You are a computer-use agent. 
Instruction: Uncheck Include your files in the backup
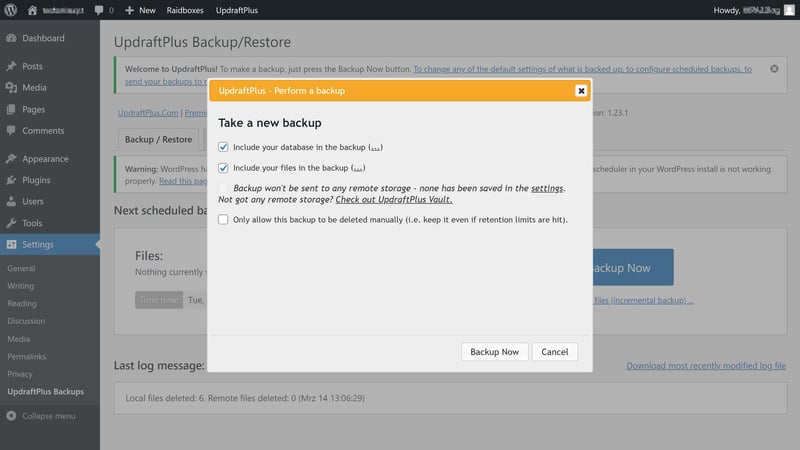224,168
